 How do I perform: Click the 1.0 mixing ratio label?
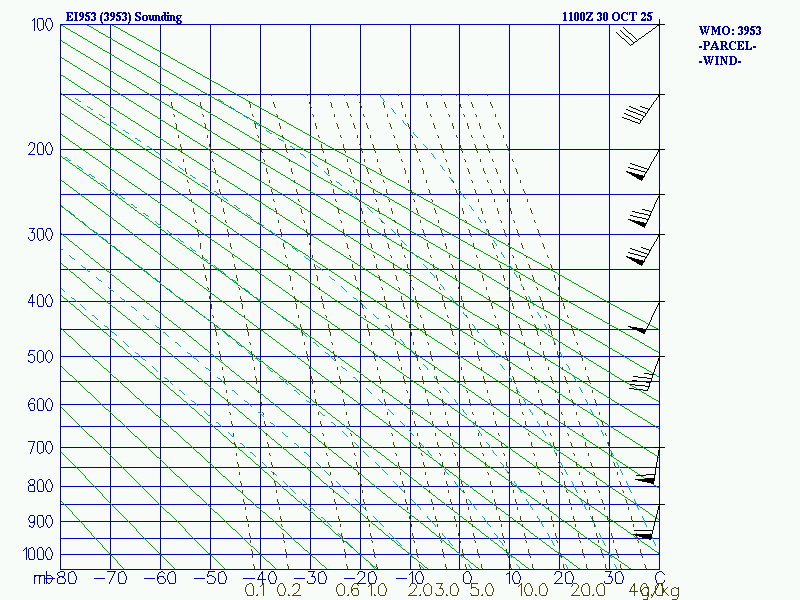(378, 590)
